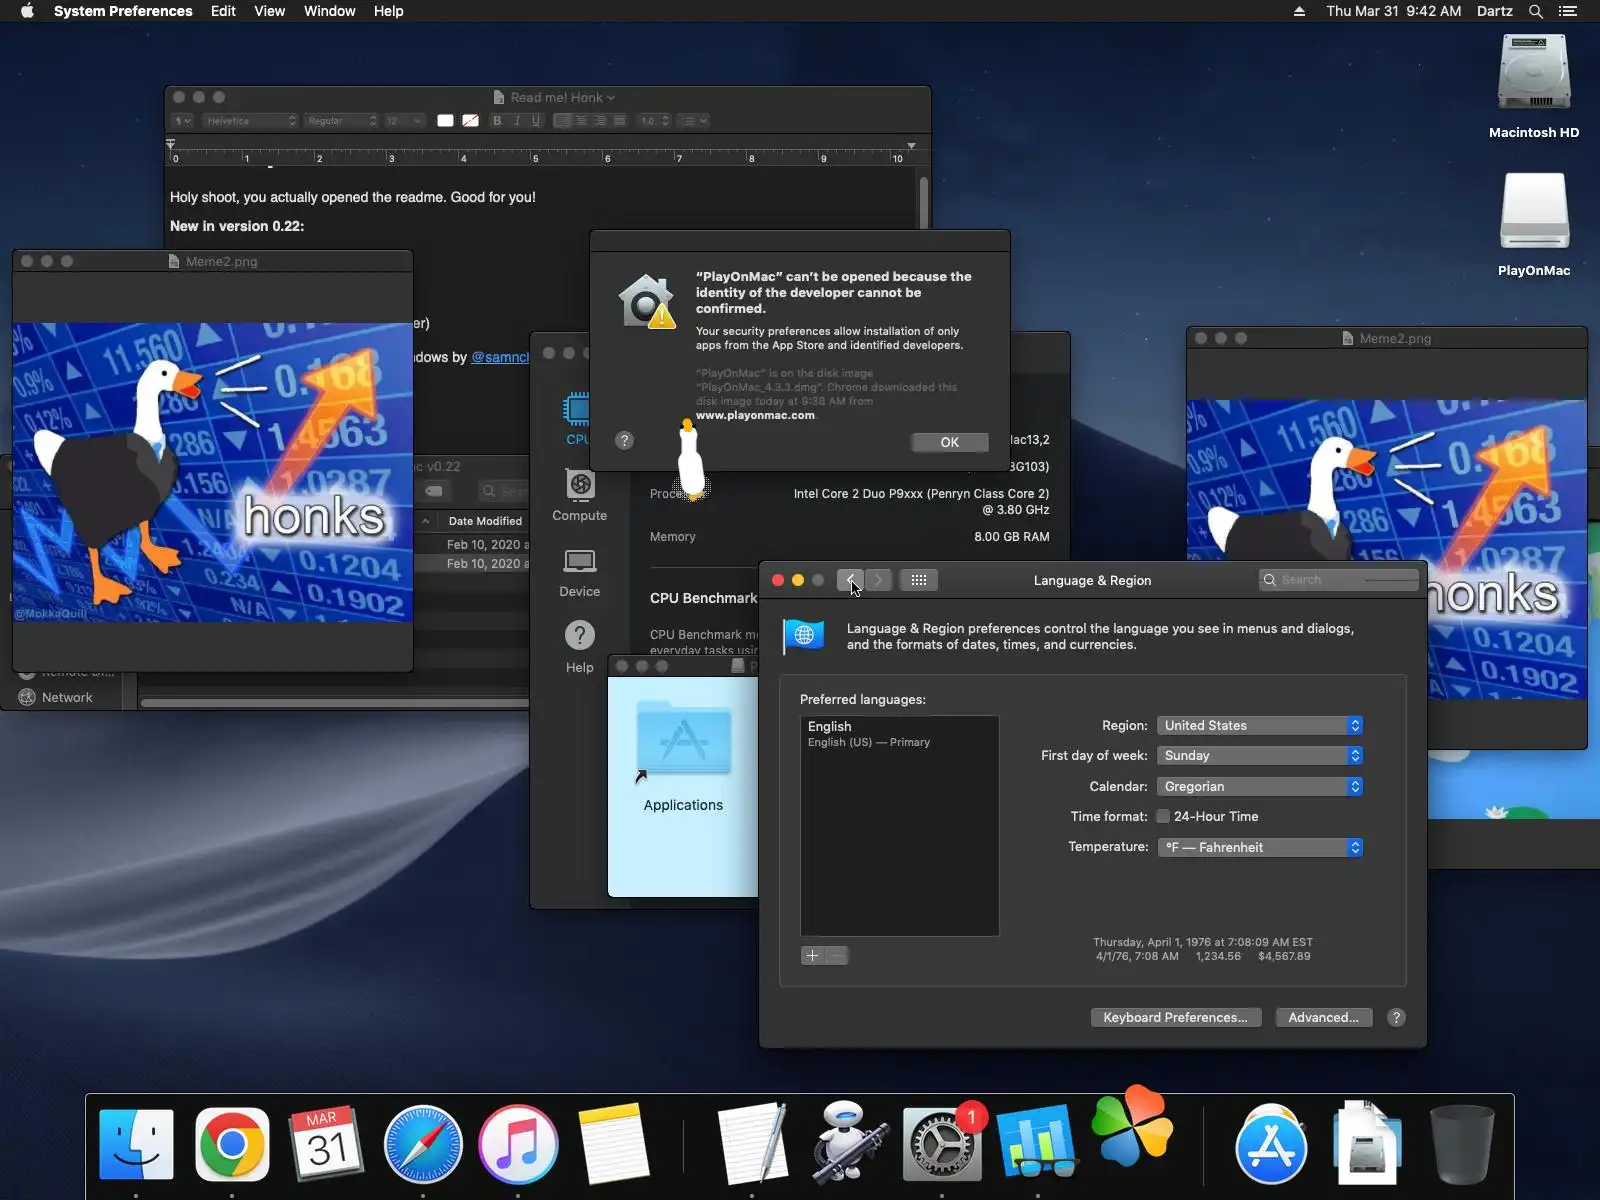Image resolution: width=1600 pixels, height=1200 pixels.
Task: Show all System Preferences panes grid
Action: [918, 580]
